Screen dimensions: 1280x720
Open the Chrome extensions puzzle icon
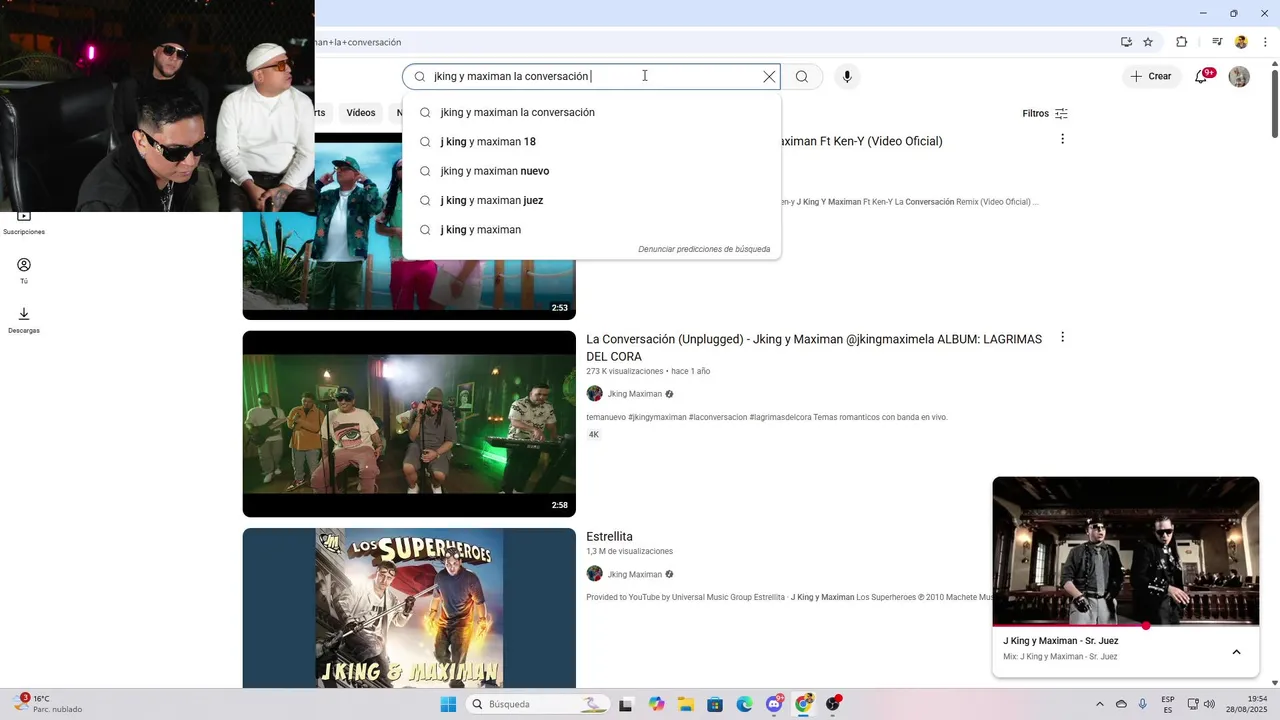click(x=1182, y=42)
